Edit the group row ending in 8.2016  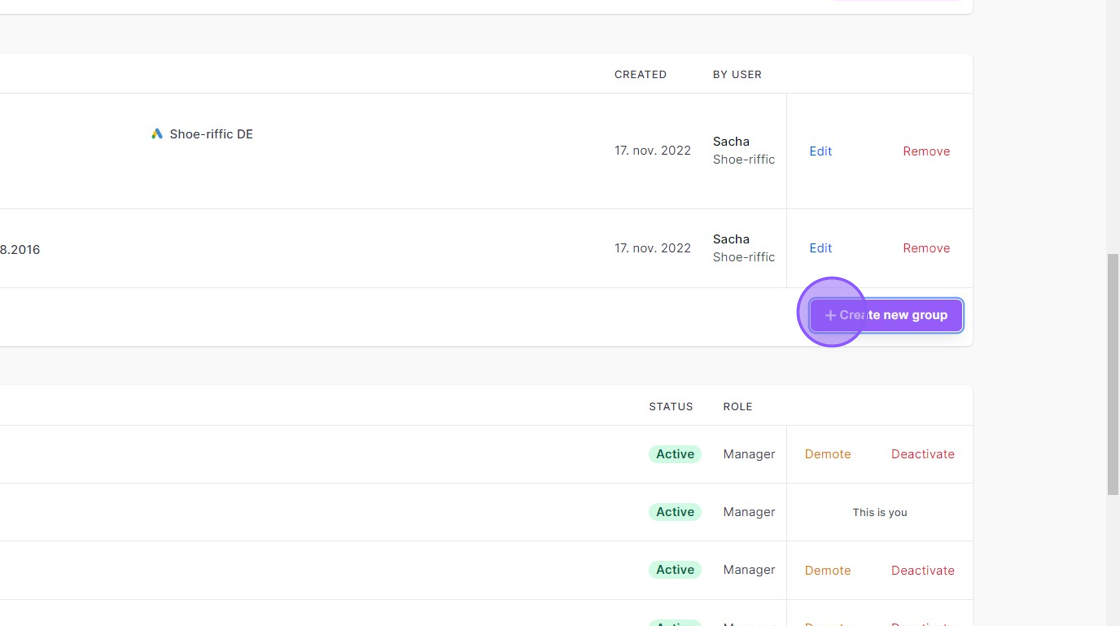tap(820, 248)
